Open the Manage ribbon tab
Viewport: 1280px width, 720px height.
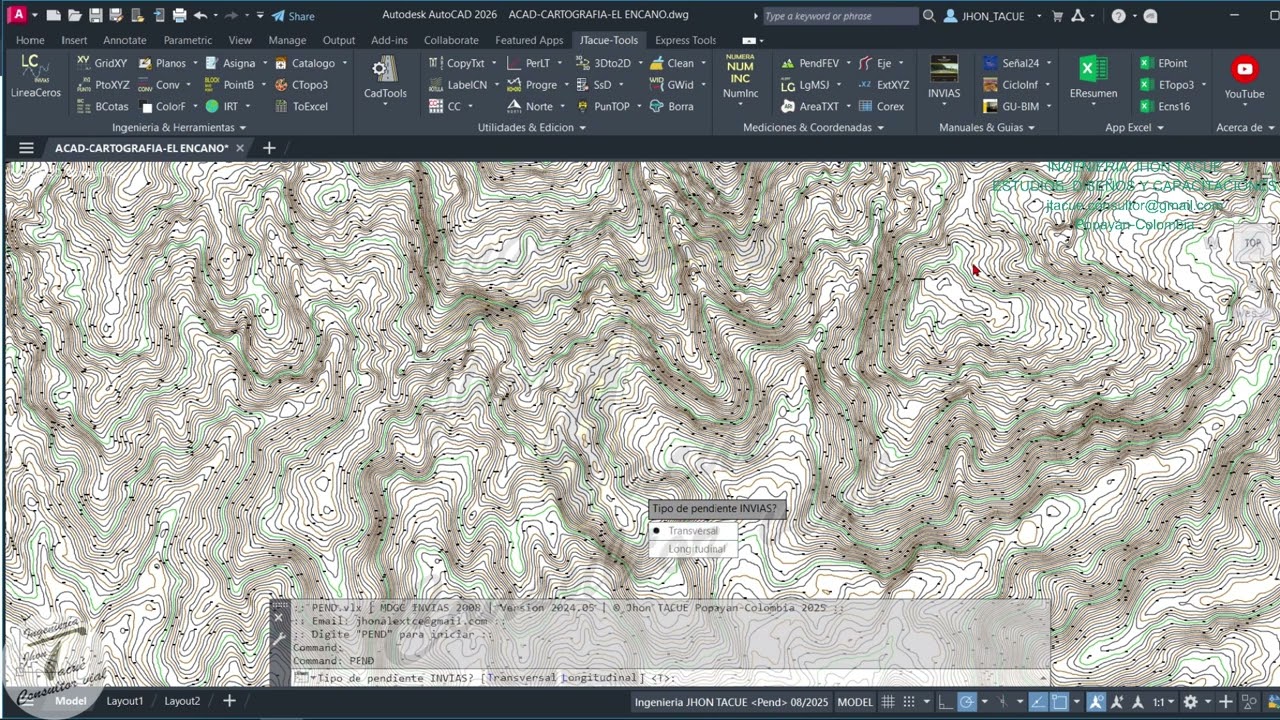[x=287, y=40]
